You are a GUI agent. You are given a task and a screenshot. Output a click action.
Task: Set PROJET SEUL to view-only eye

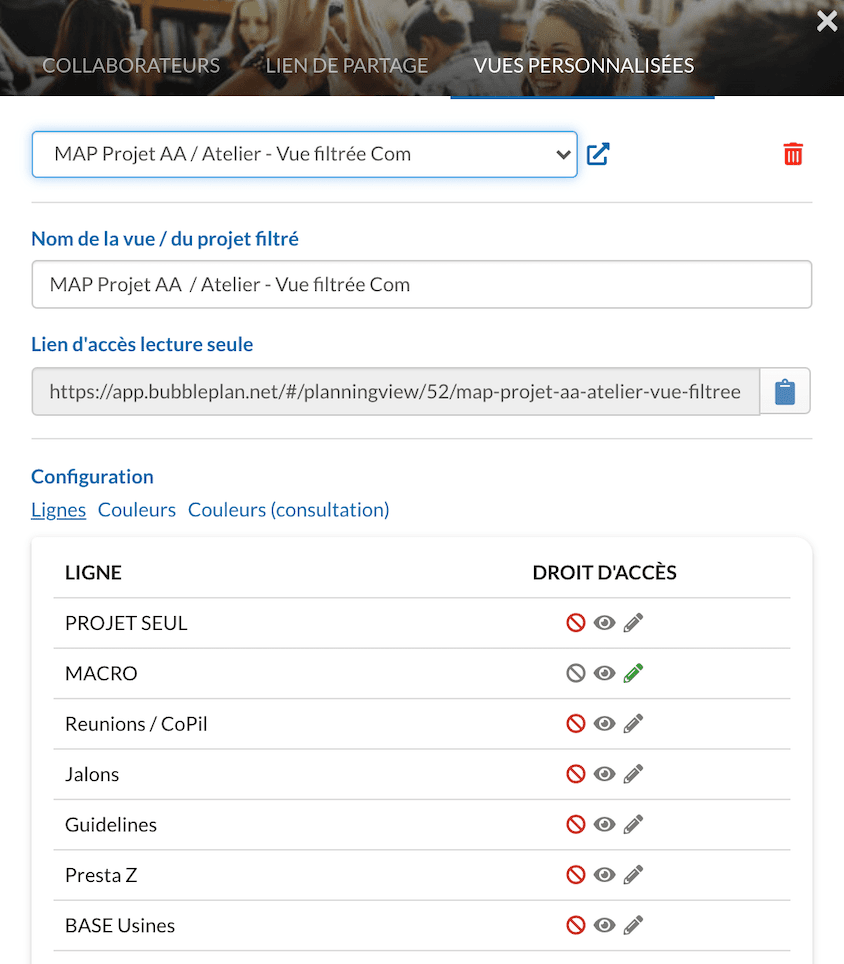(x=604, y=623)
